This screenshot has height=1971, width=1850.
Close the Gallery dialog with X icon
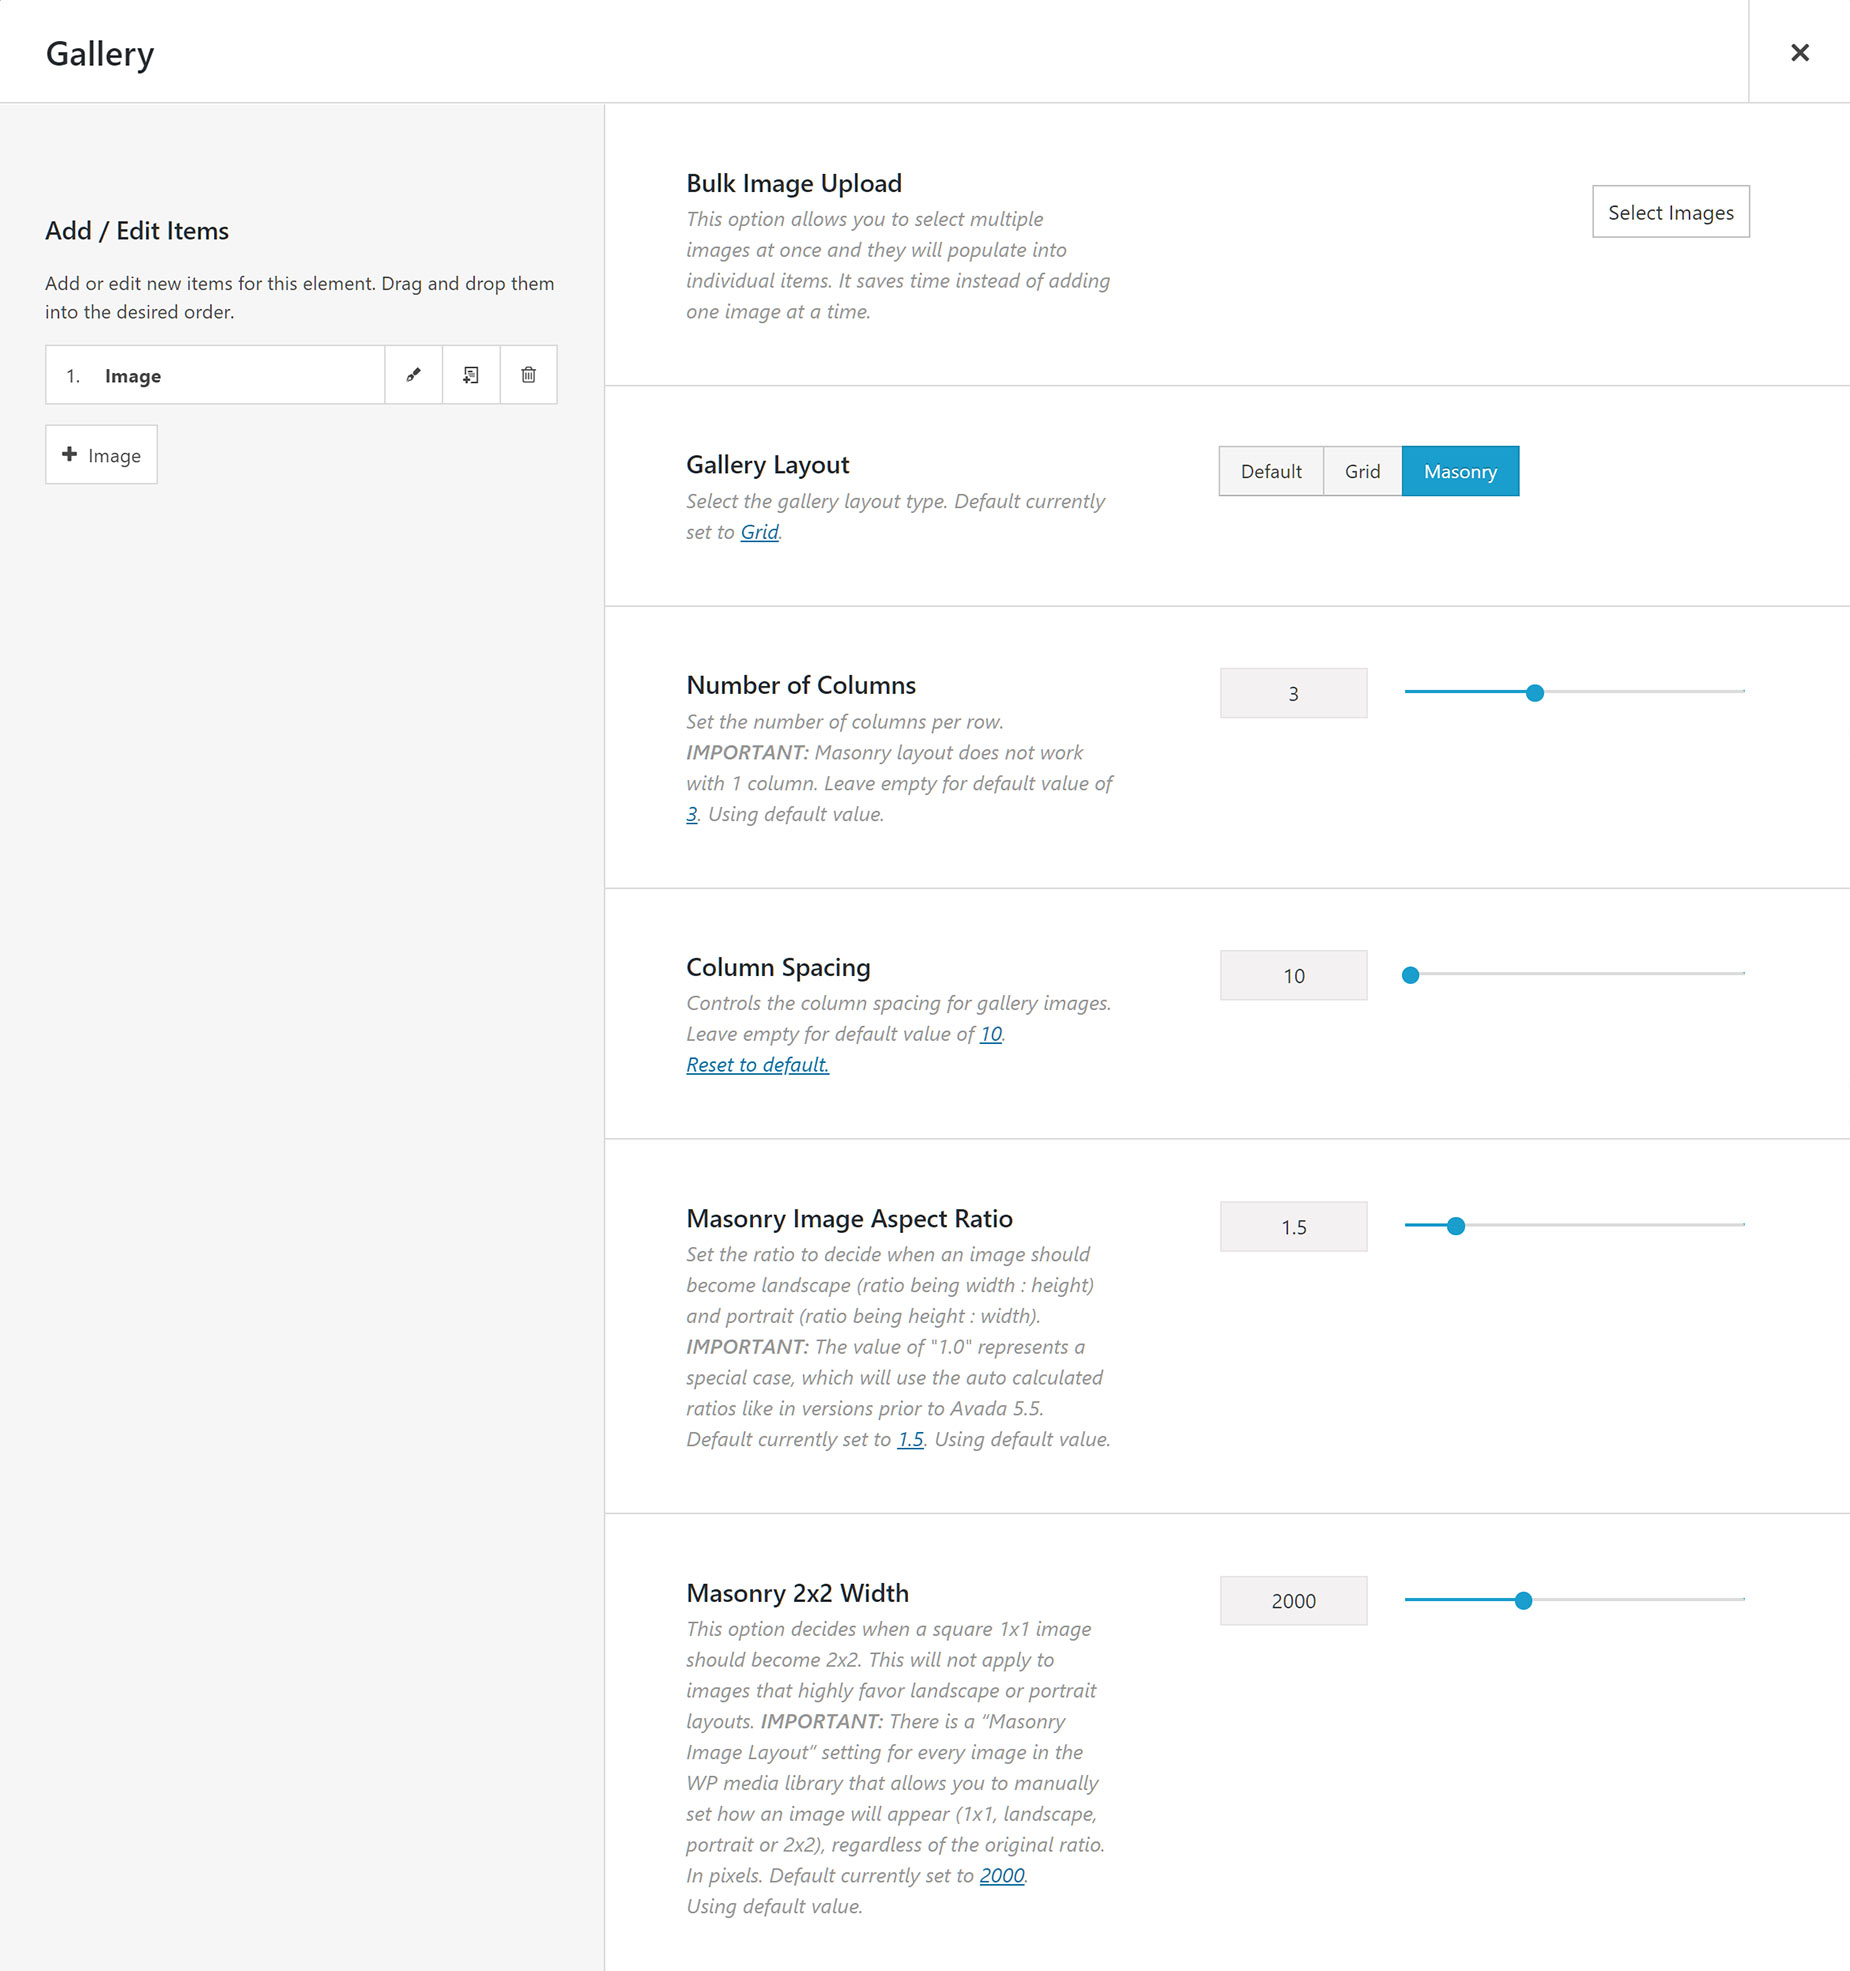point(1799,52)
